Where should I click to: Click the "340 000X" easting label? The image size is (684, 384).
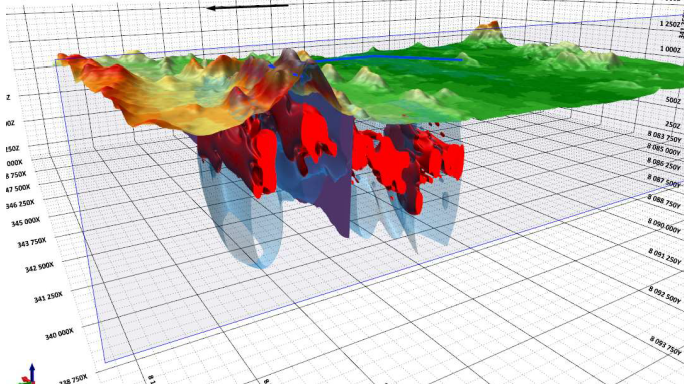pos(59,334)
